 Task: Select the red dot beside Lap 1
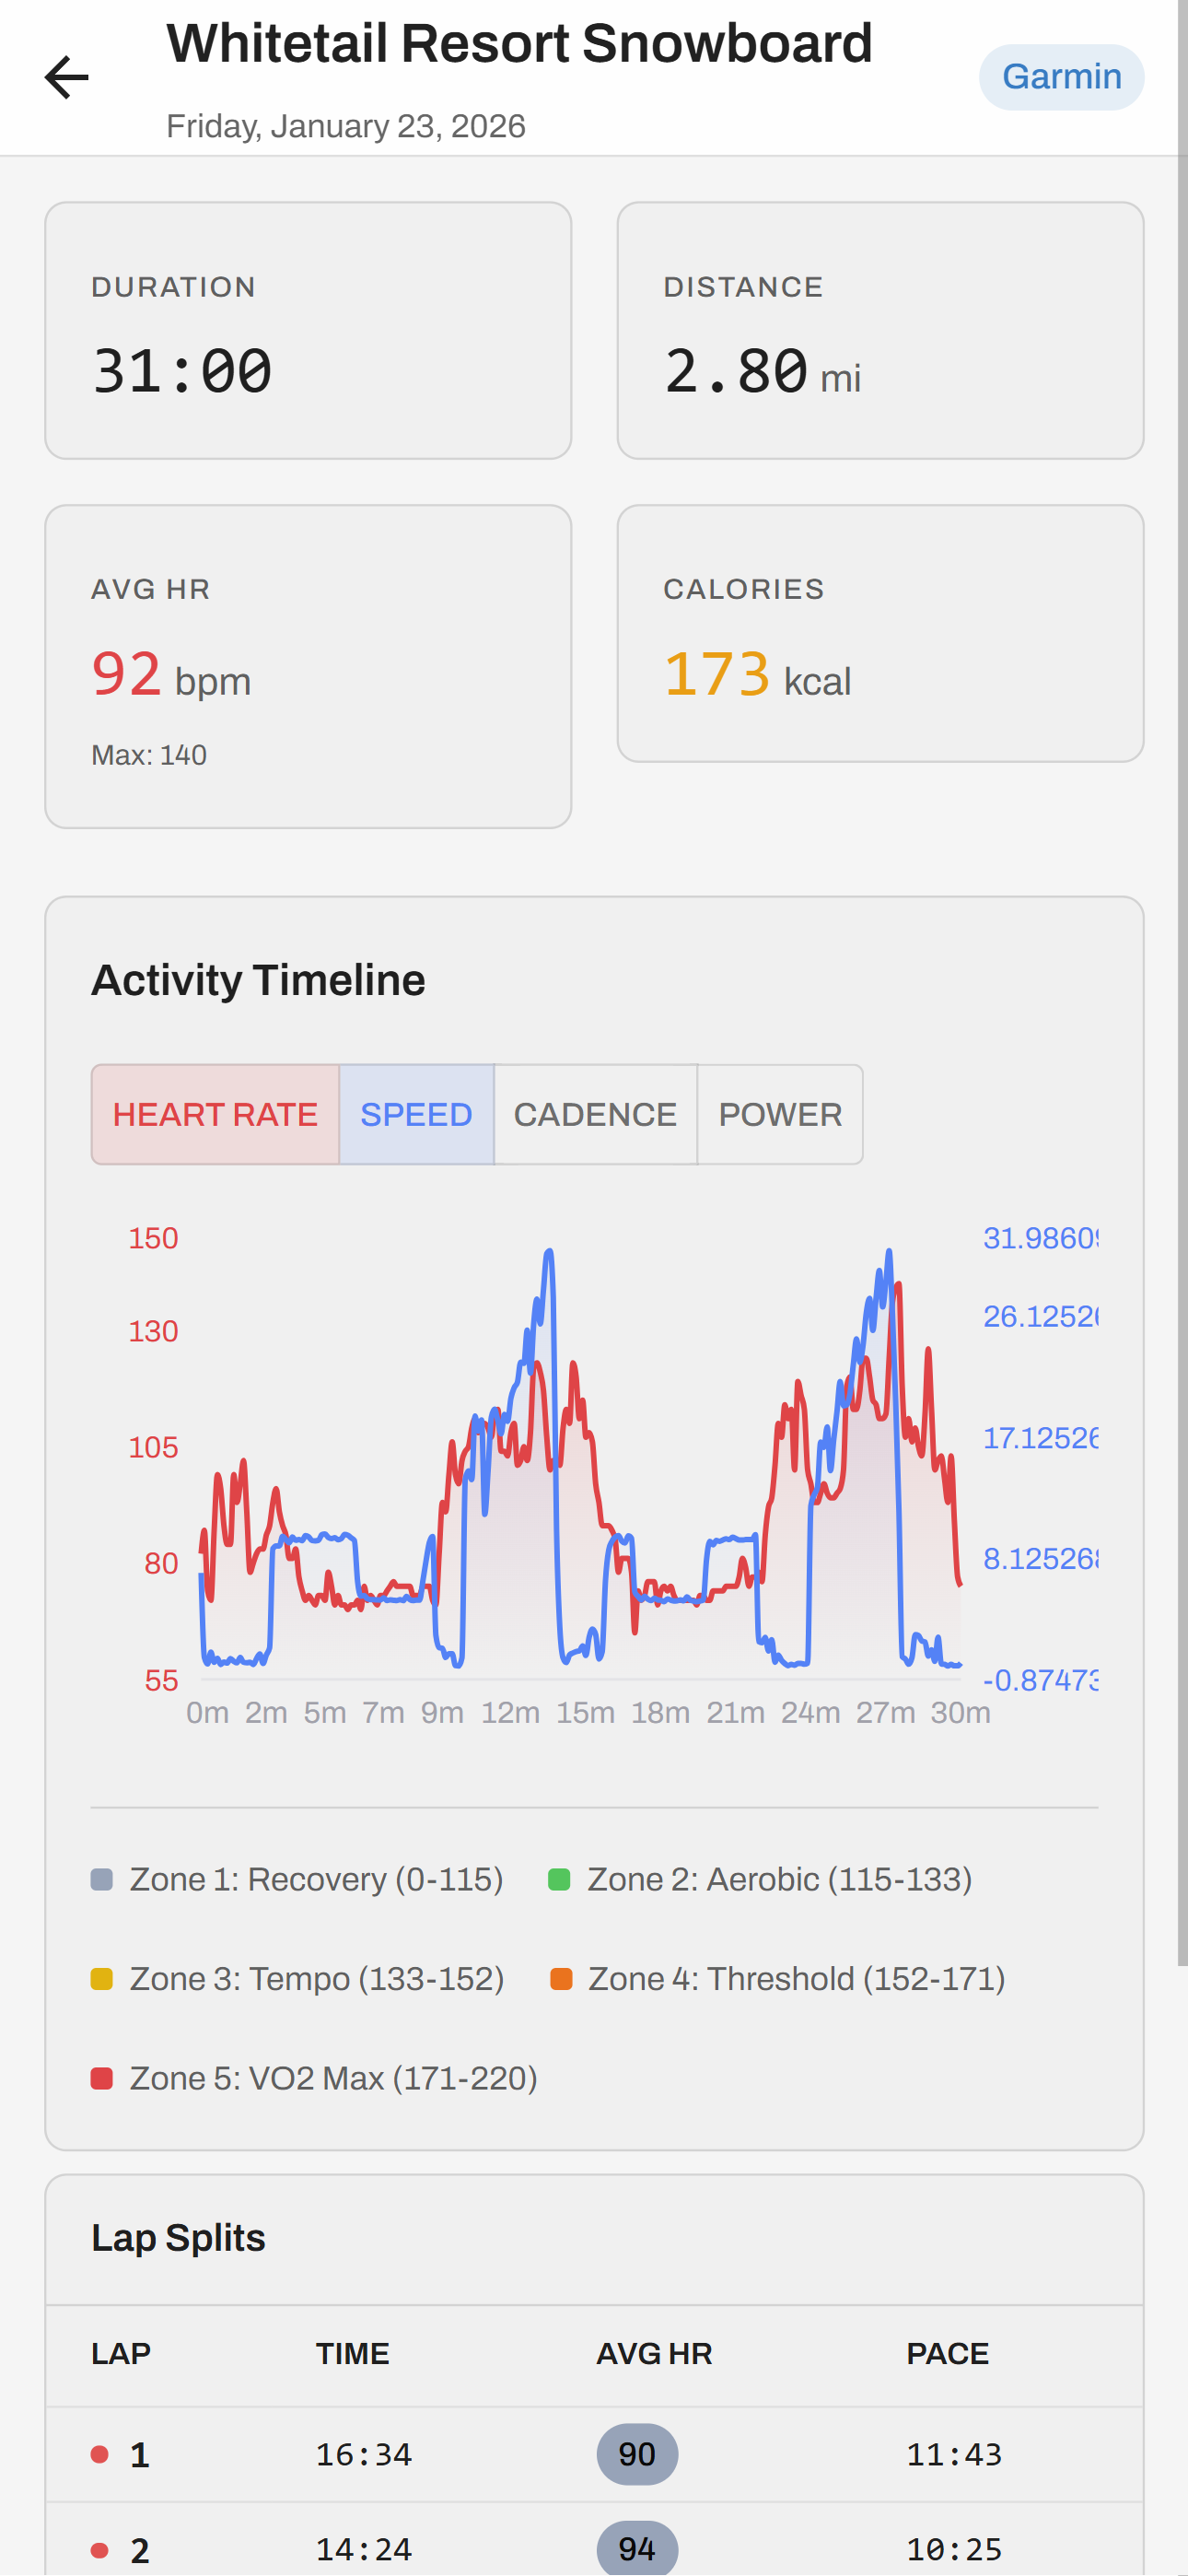point(99,2455)
